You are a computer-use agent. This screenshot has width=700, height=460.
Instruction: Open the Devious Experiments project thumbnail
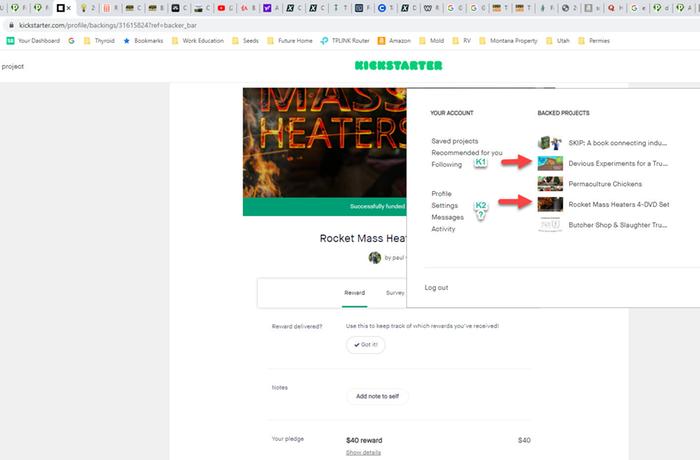[549, 162]
